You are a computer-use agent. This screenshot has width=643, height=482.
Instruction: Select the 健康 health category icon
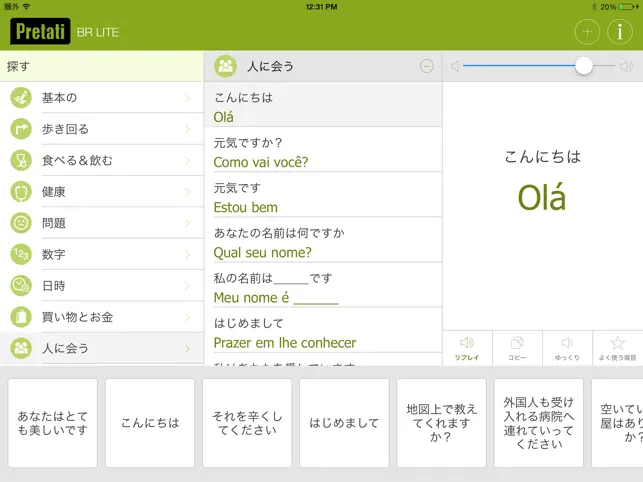21,192
